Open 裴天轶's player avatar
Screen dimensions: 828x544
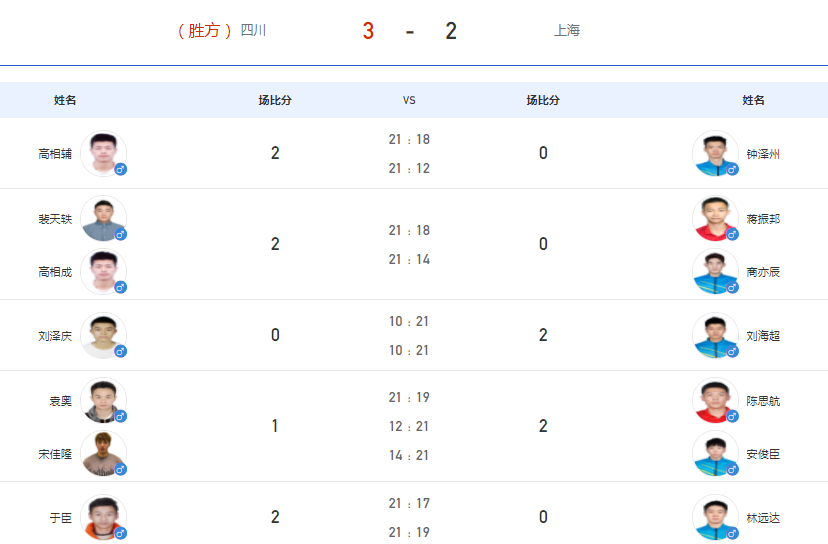click(104, 218)
